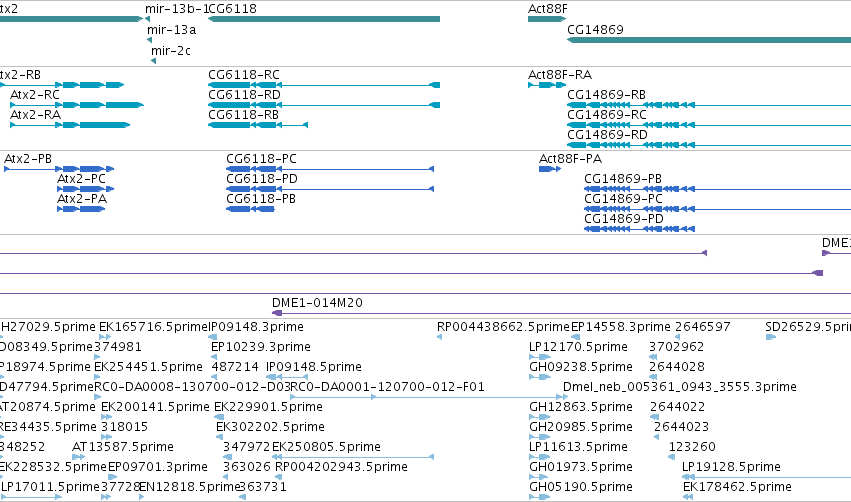The height and width of the screenshot is (502, 851).
Task: Select EST label EP09701.3prime
Action: tap(158, 468)
